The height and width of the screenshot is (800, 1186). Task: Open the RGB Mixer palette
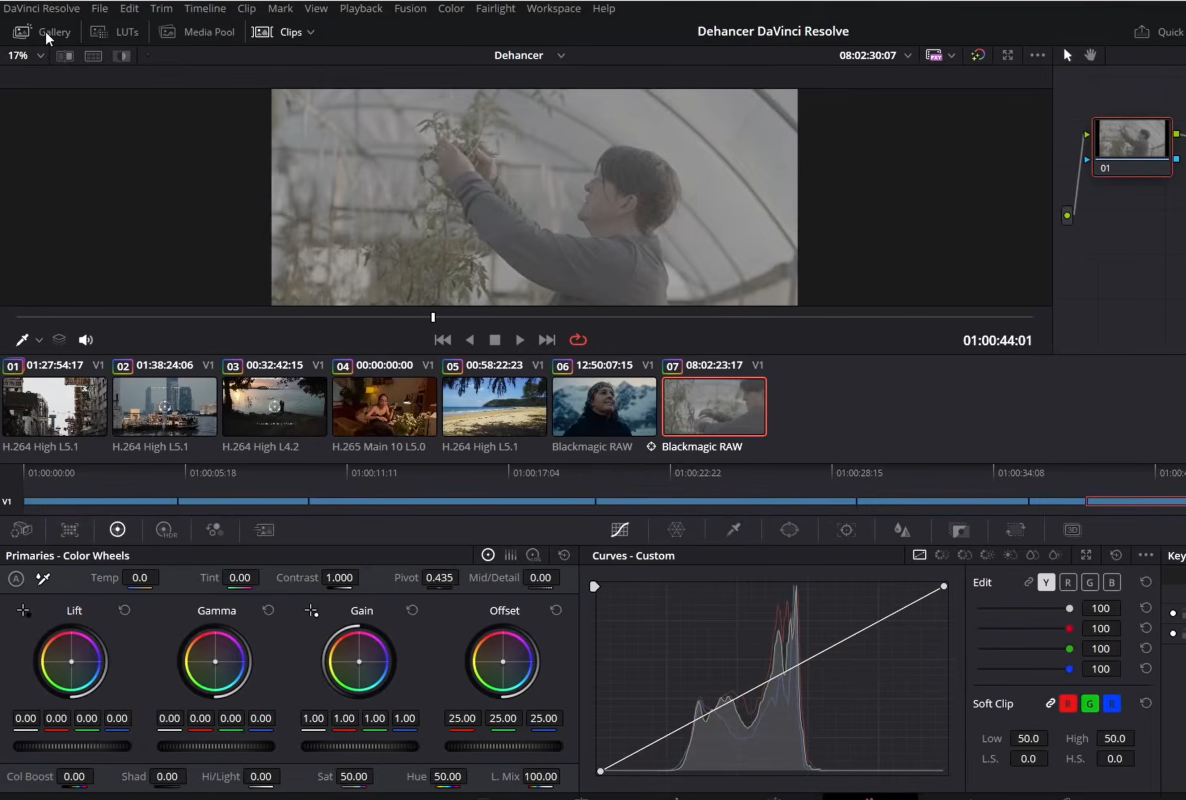pos(215,530)
